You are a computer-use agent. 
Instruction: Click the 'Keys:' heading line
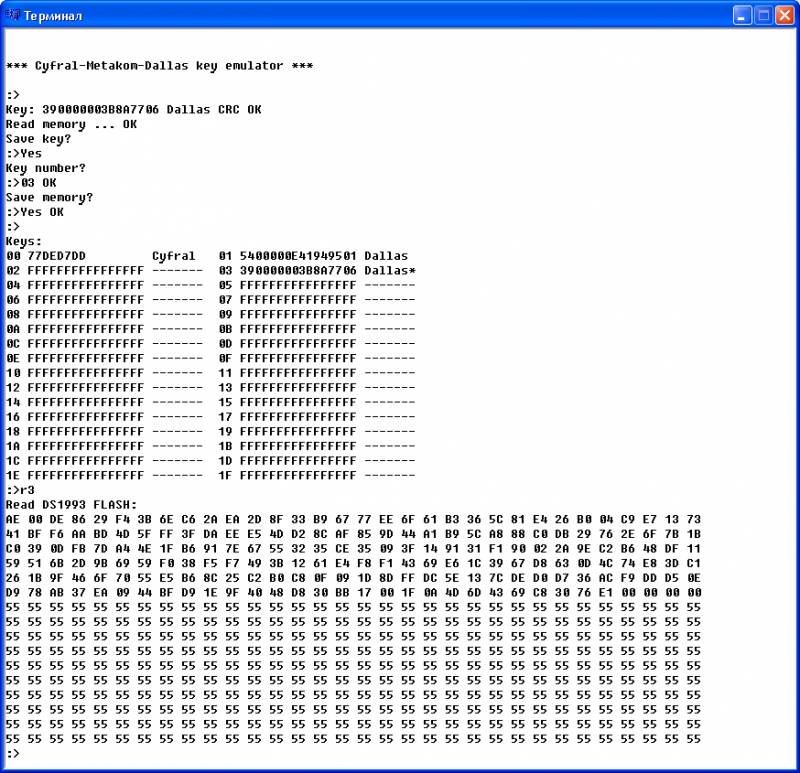(x=23, y=241)
